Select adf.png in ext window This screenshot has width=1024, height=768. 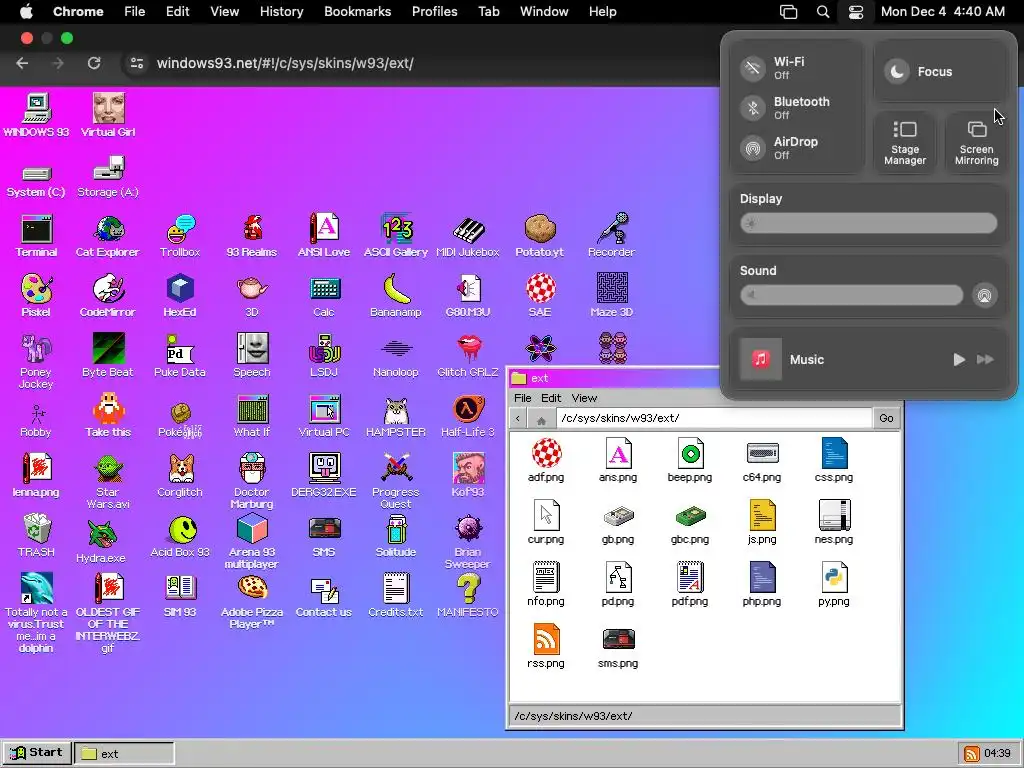tap(546, 461)
